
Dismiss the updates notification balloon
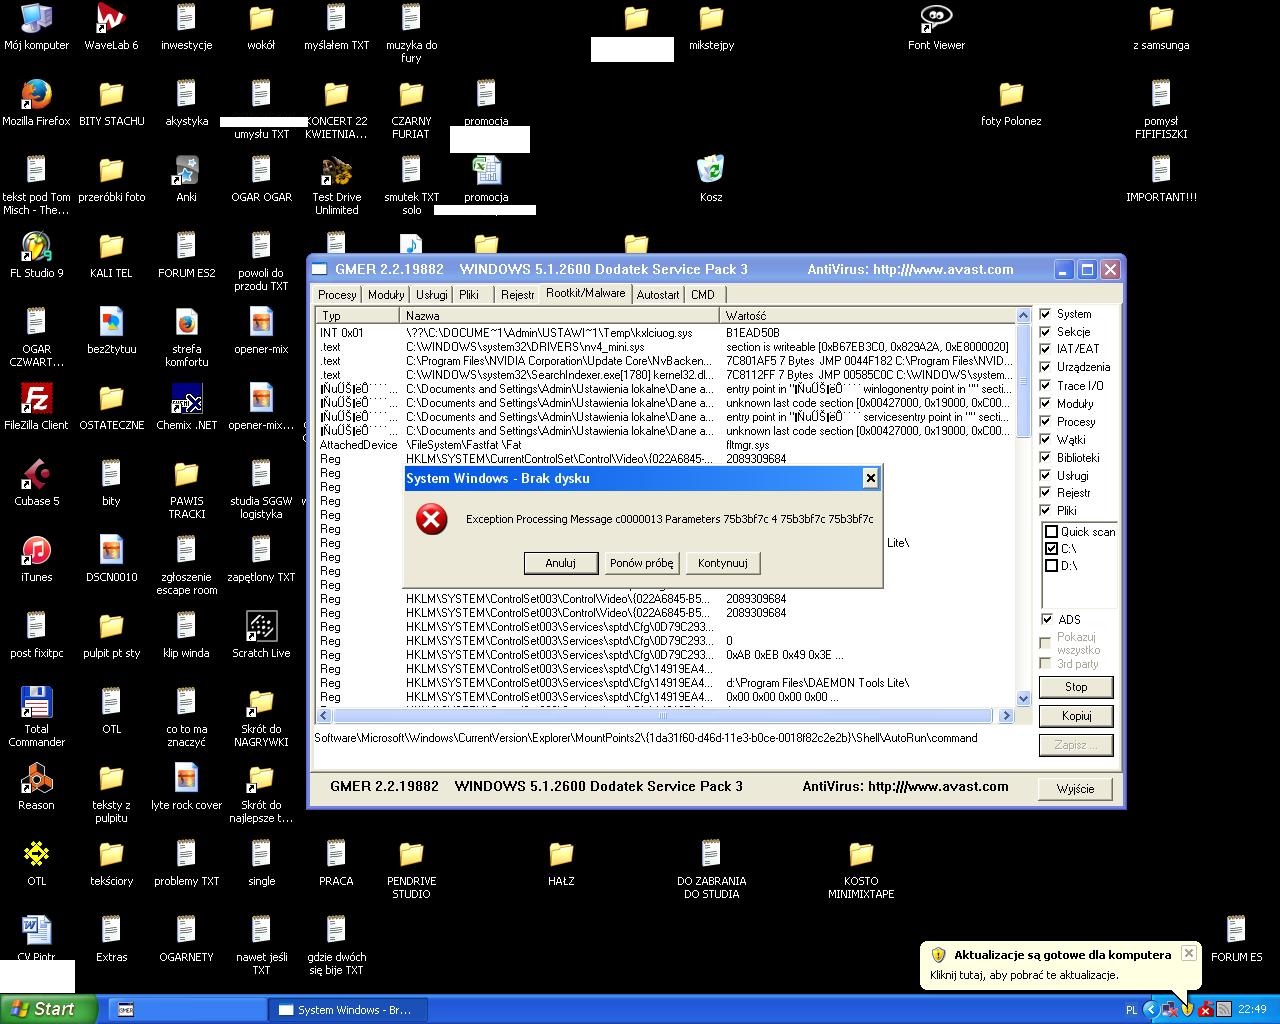point(1188,953)
